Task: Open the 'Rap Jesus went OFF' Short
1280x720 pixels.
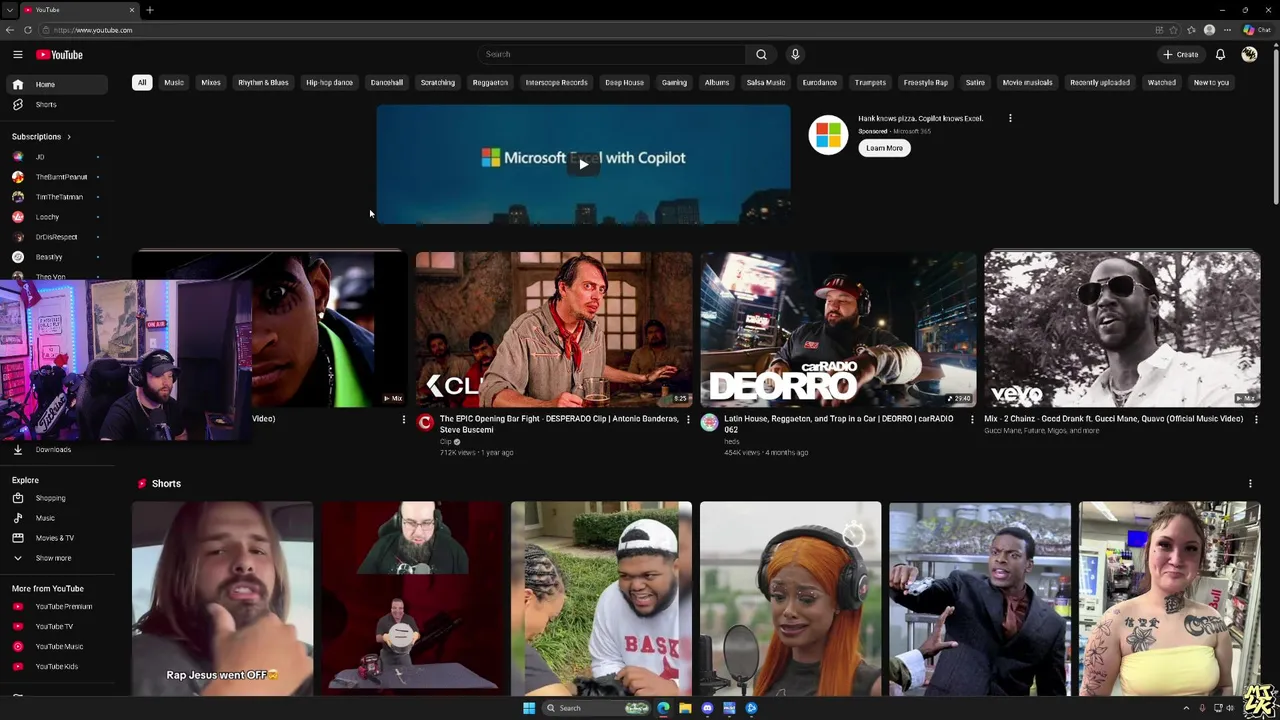Action: 222,598
